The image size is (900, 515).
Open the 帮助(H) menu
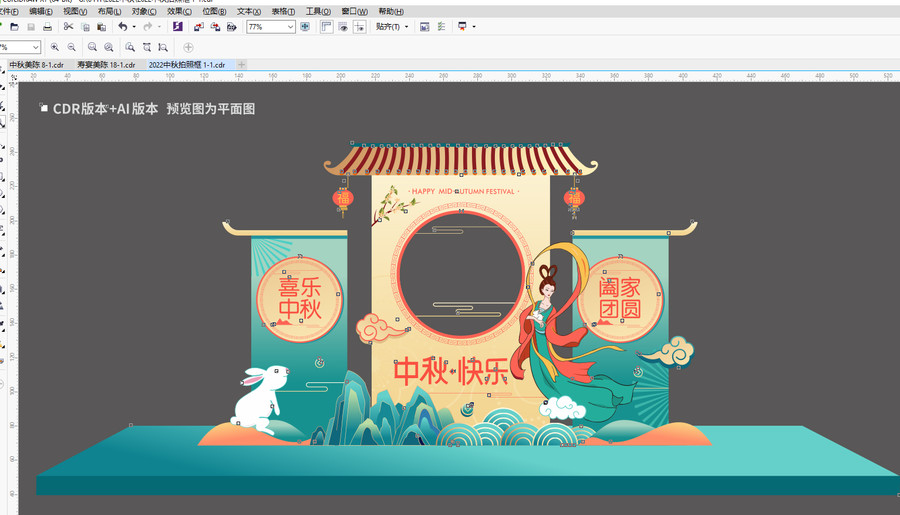click(x=391, y=11)
